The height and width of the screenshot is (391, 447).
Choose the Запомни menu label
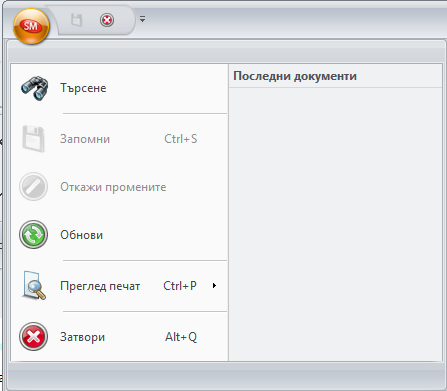pyautogui.click(x=85, y=139)
